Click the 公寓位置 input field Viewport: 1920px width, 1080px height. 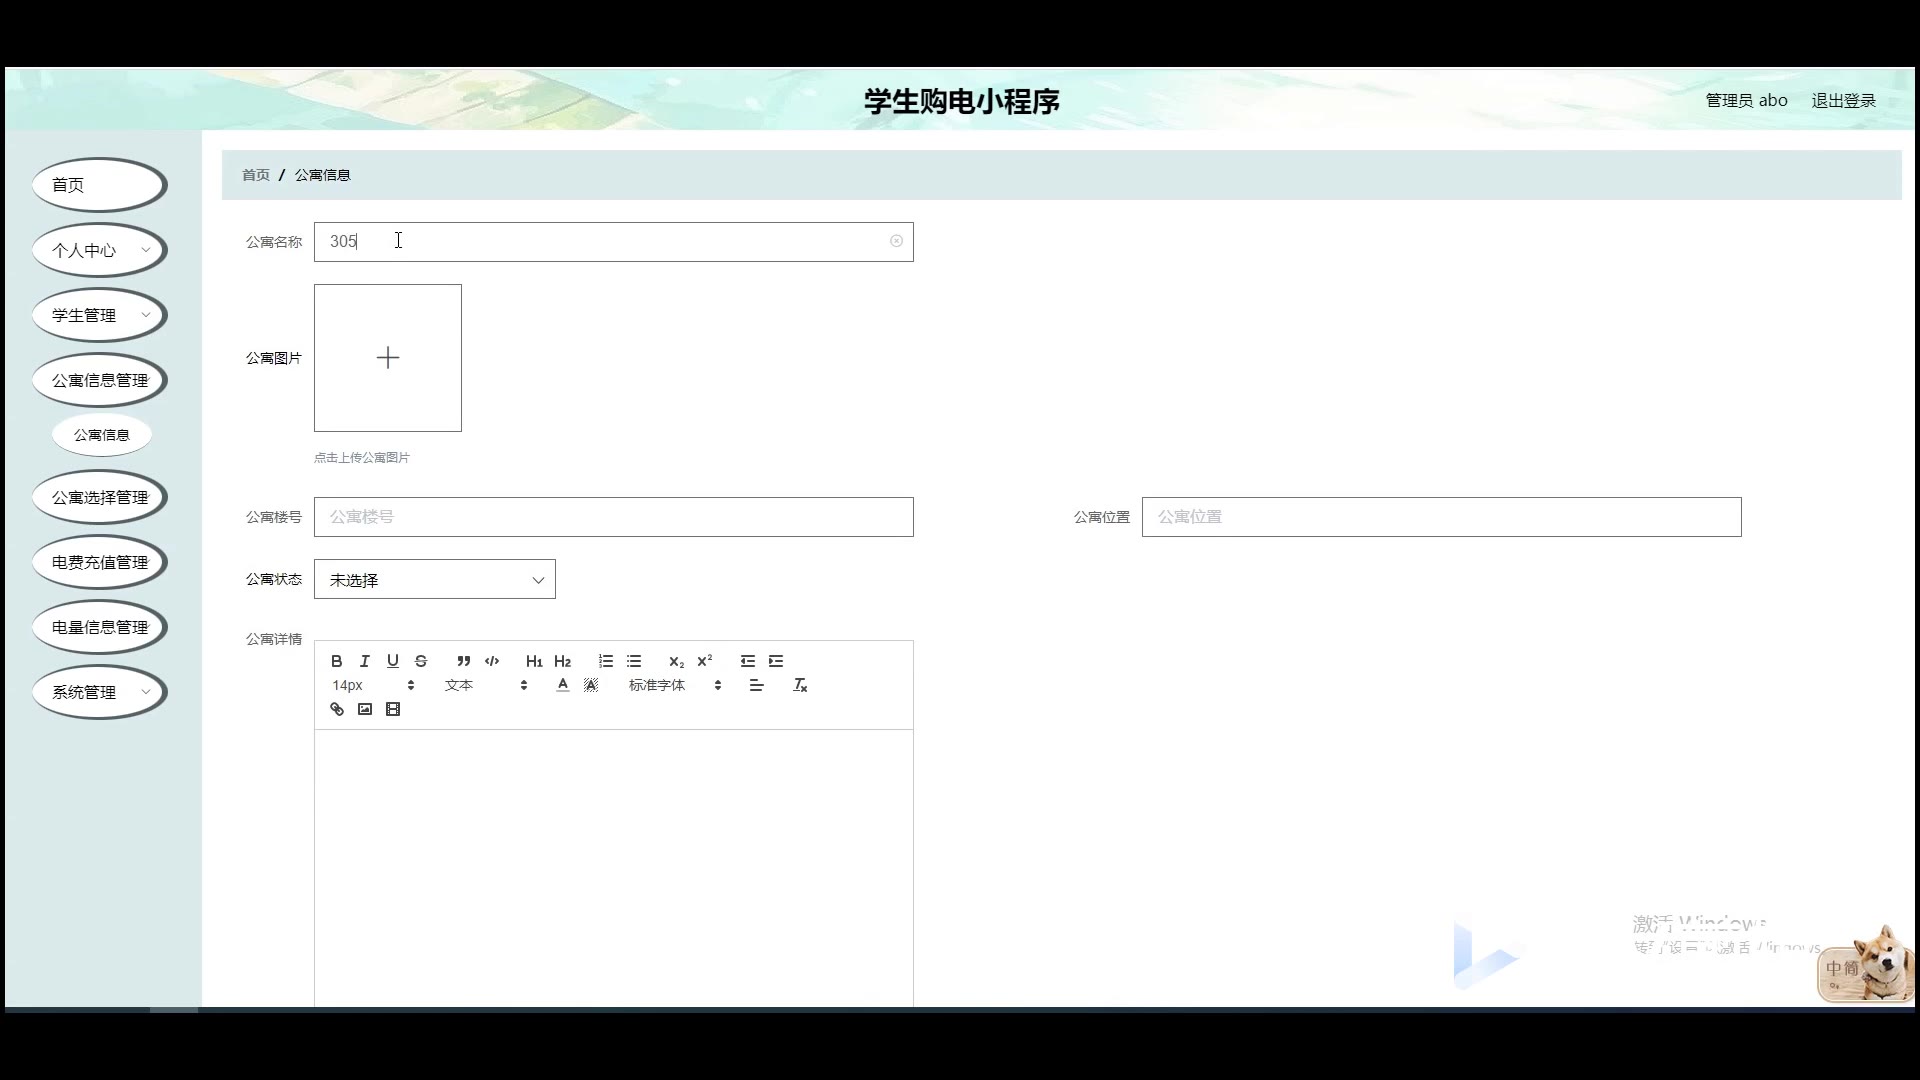click(x=1441, y=517)
